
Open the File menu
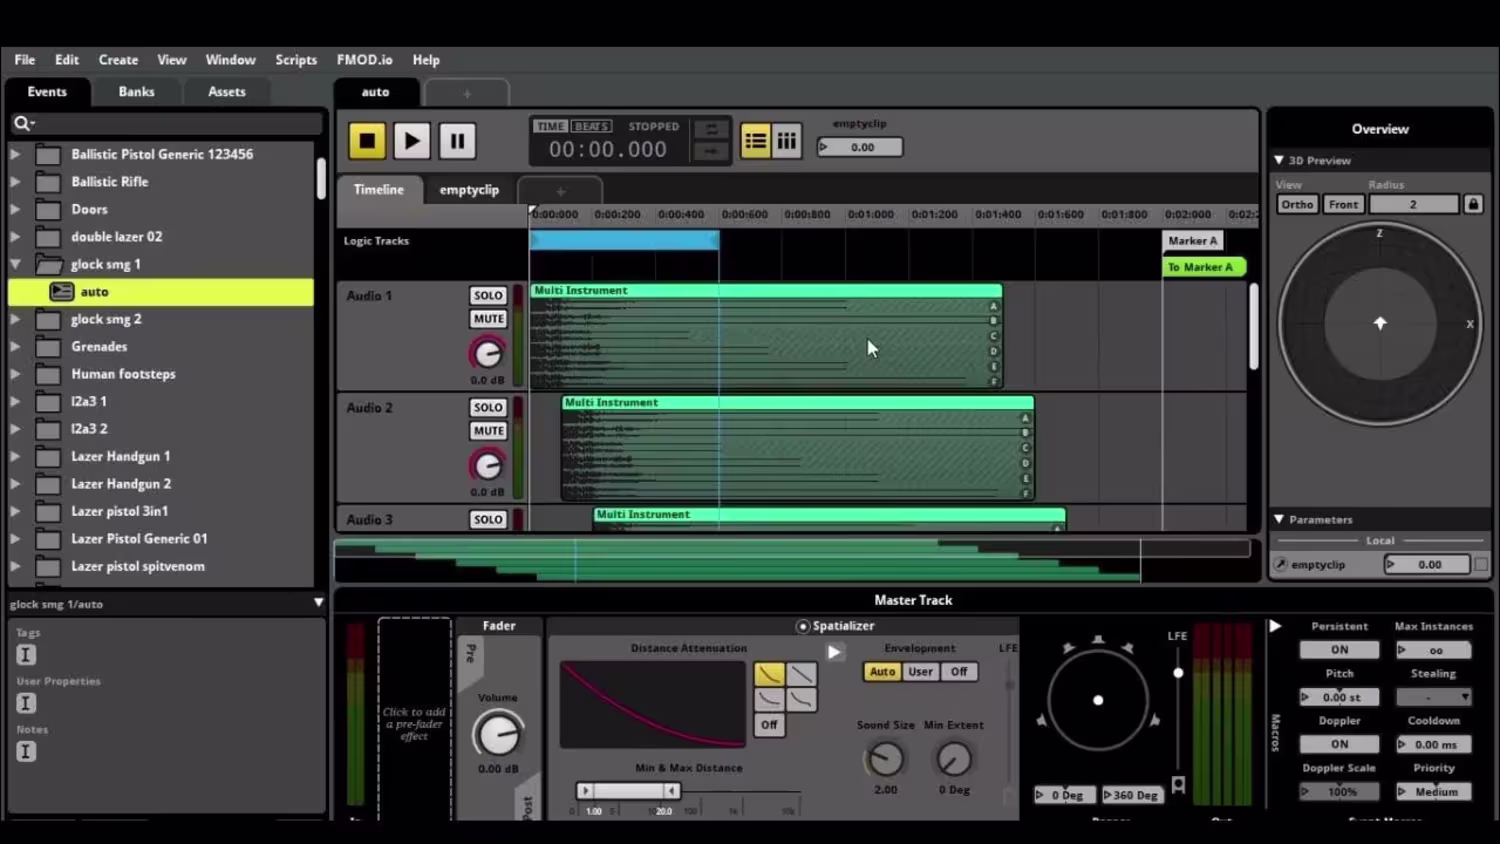25,60
